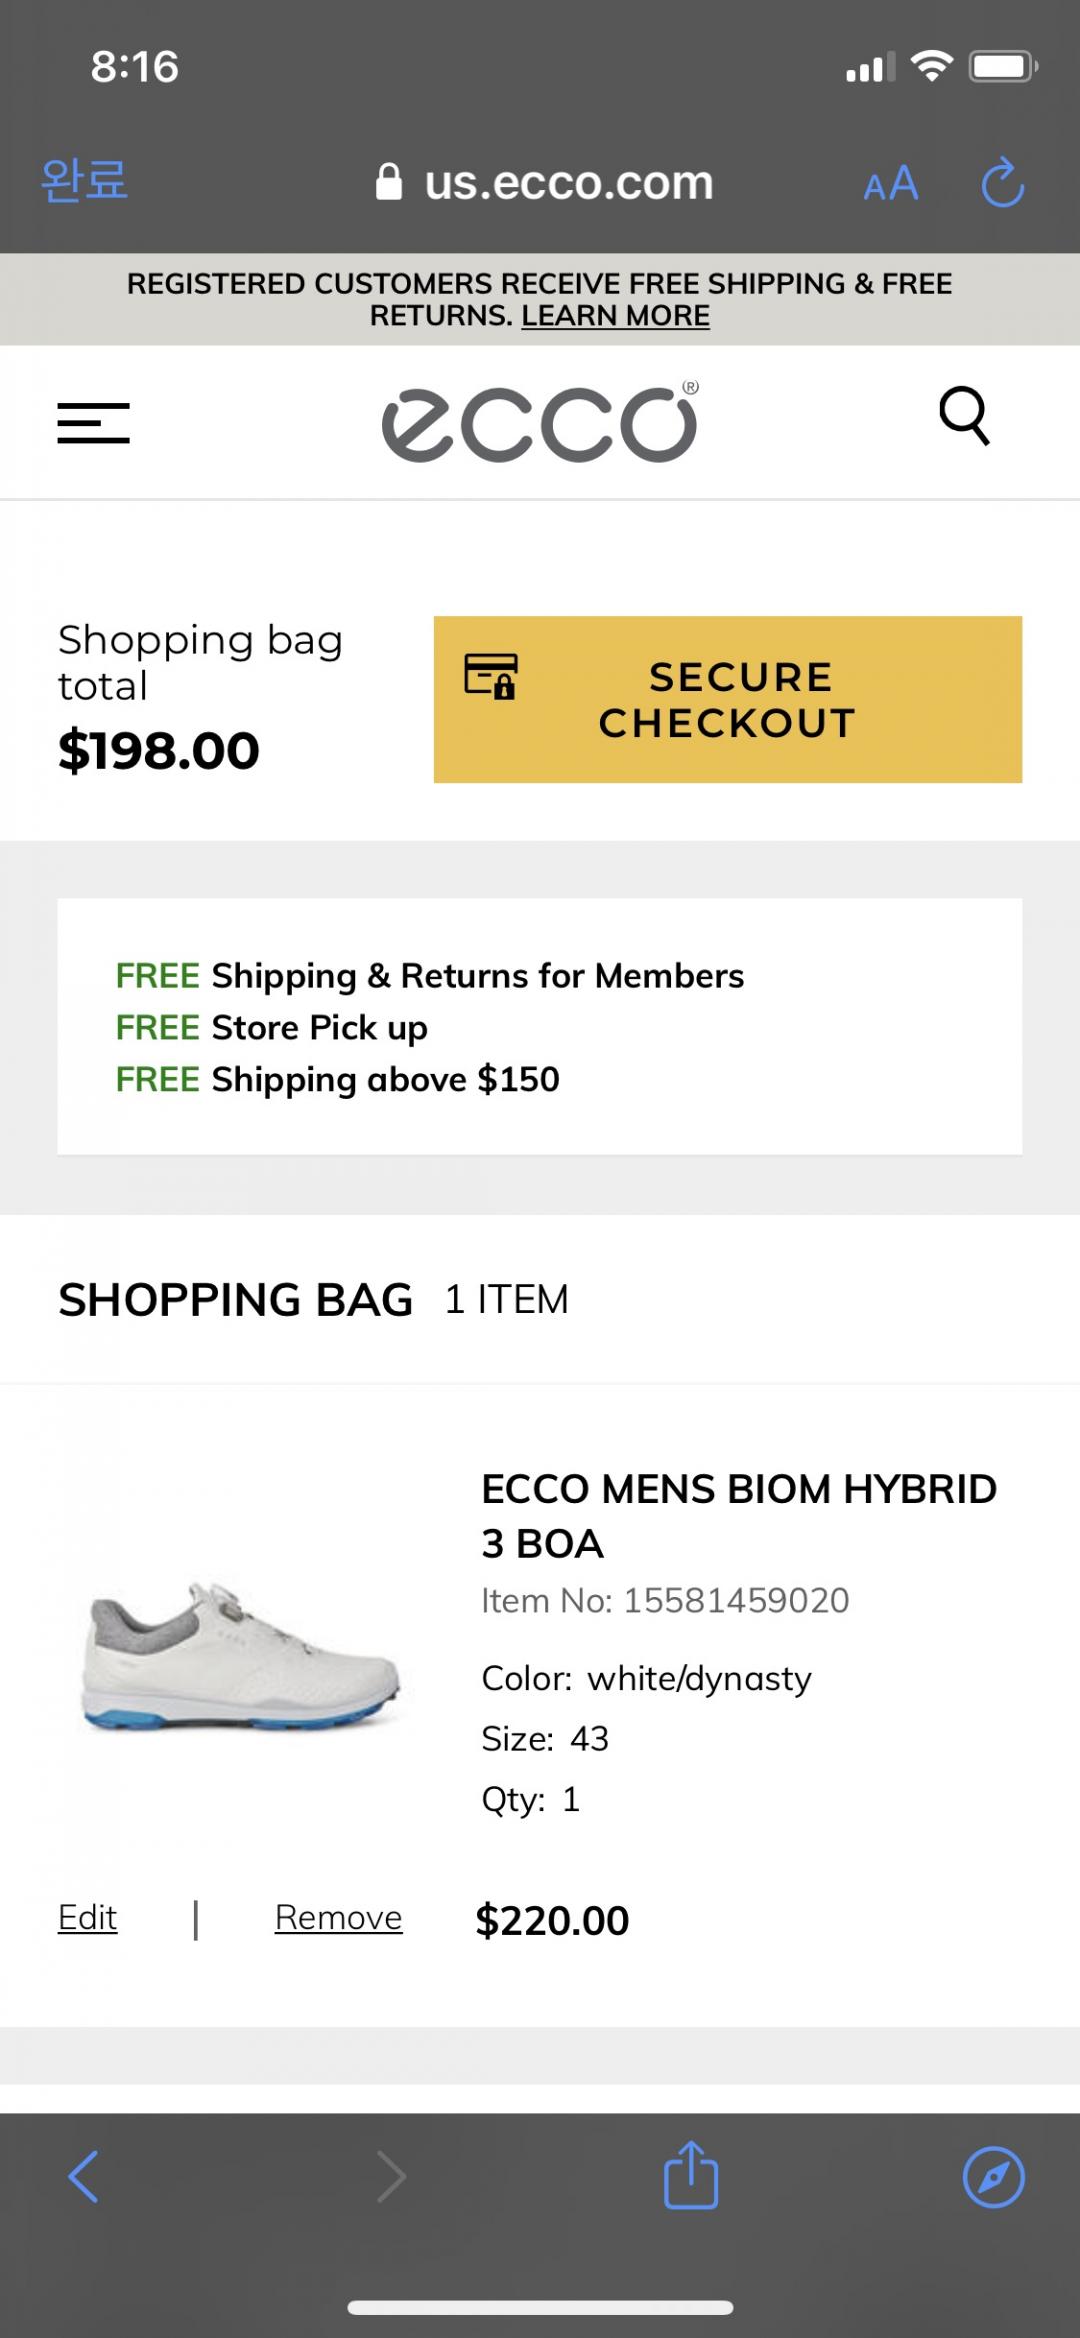Open in Safari compass icon

point(993,2176)
